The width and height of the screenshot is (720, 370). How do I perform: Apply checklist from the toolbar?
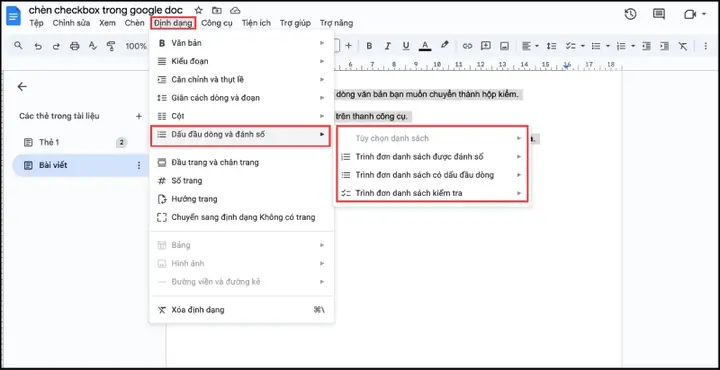coord(571,46)
